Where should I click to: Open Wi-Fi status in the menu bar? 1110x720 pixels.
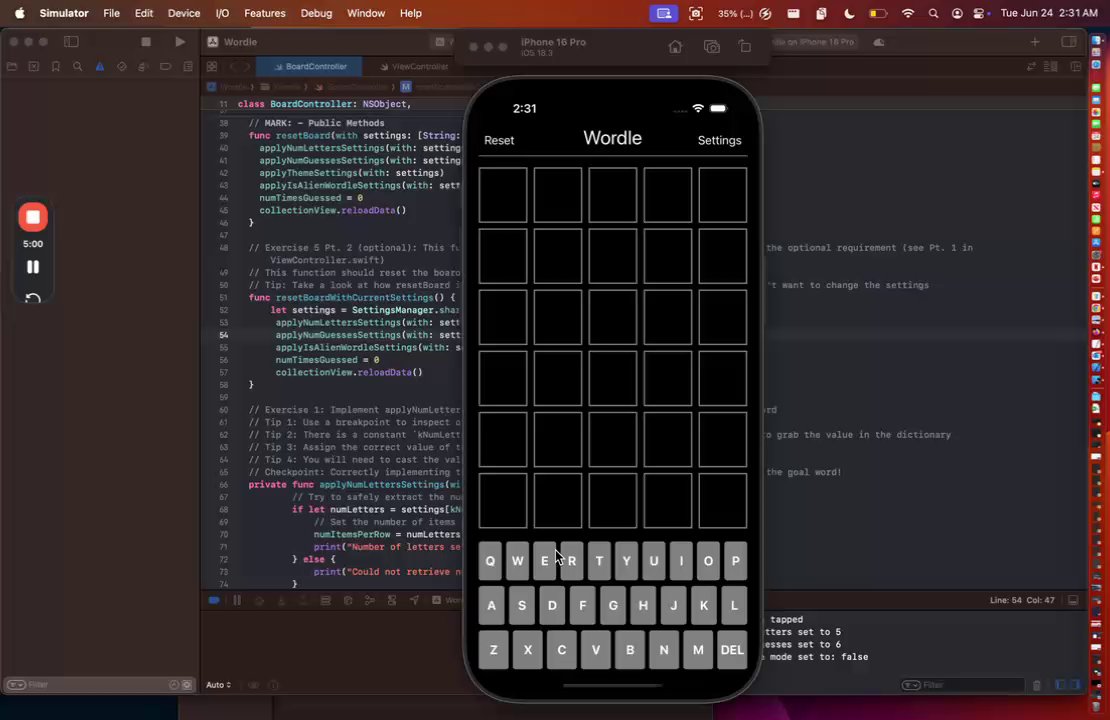tap(908, 13)
